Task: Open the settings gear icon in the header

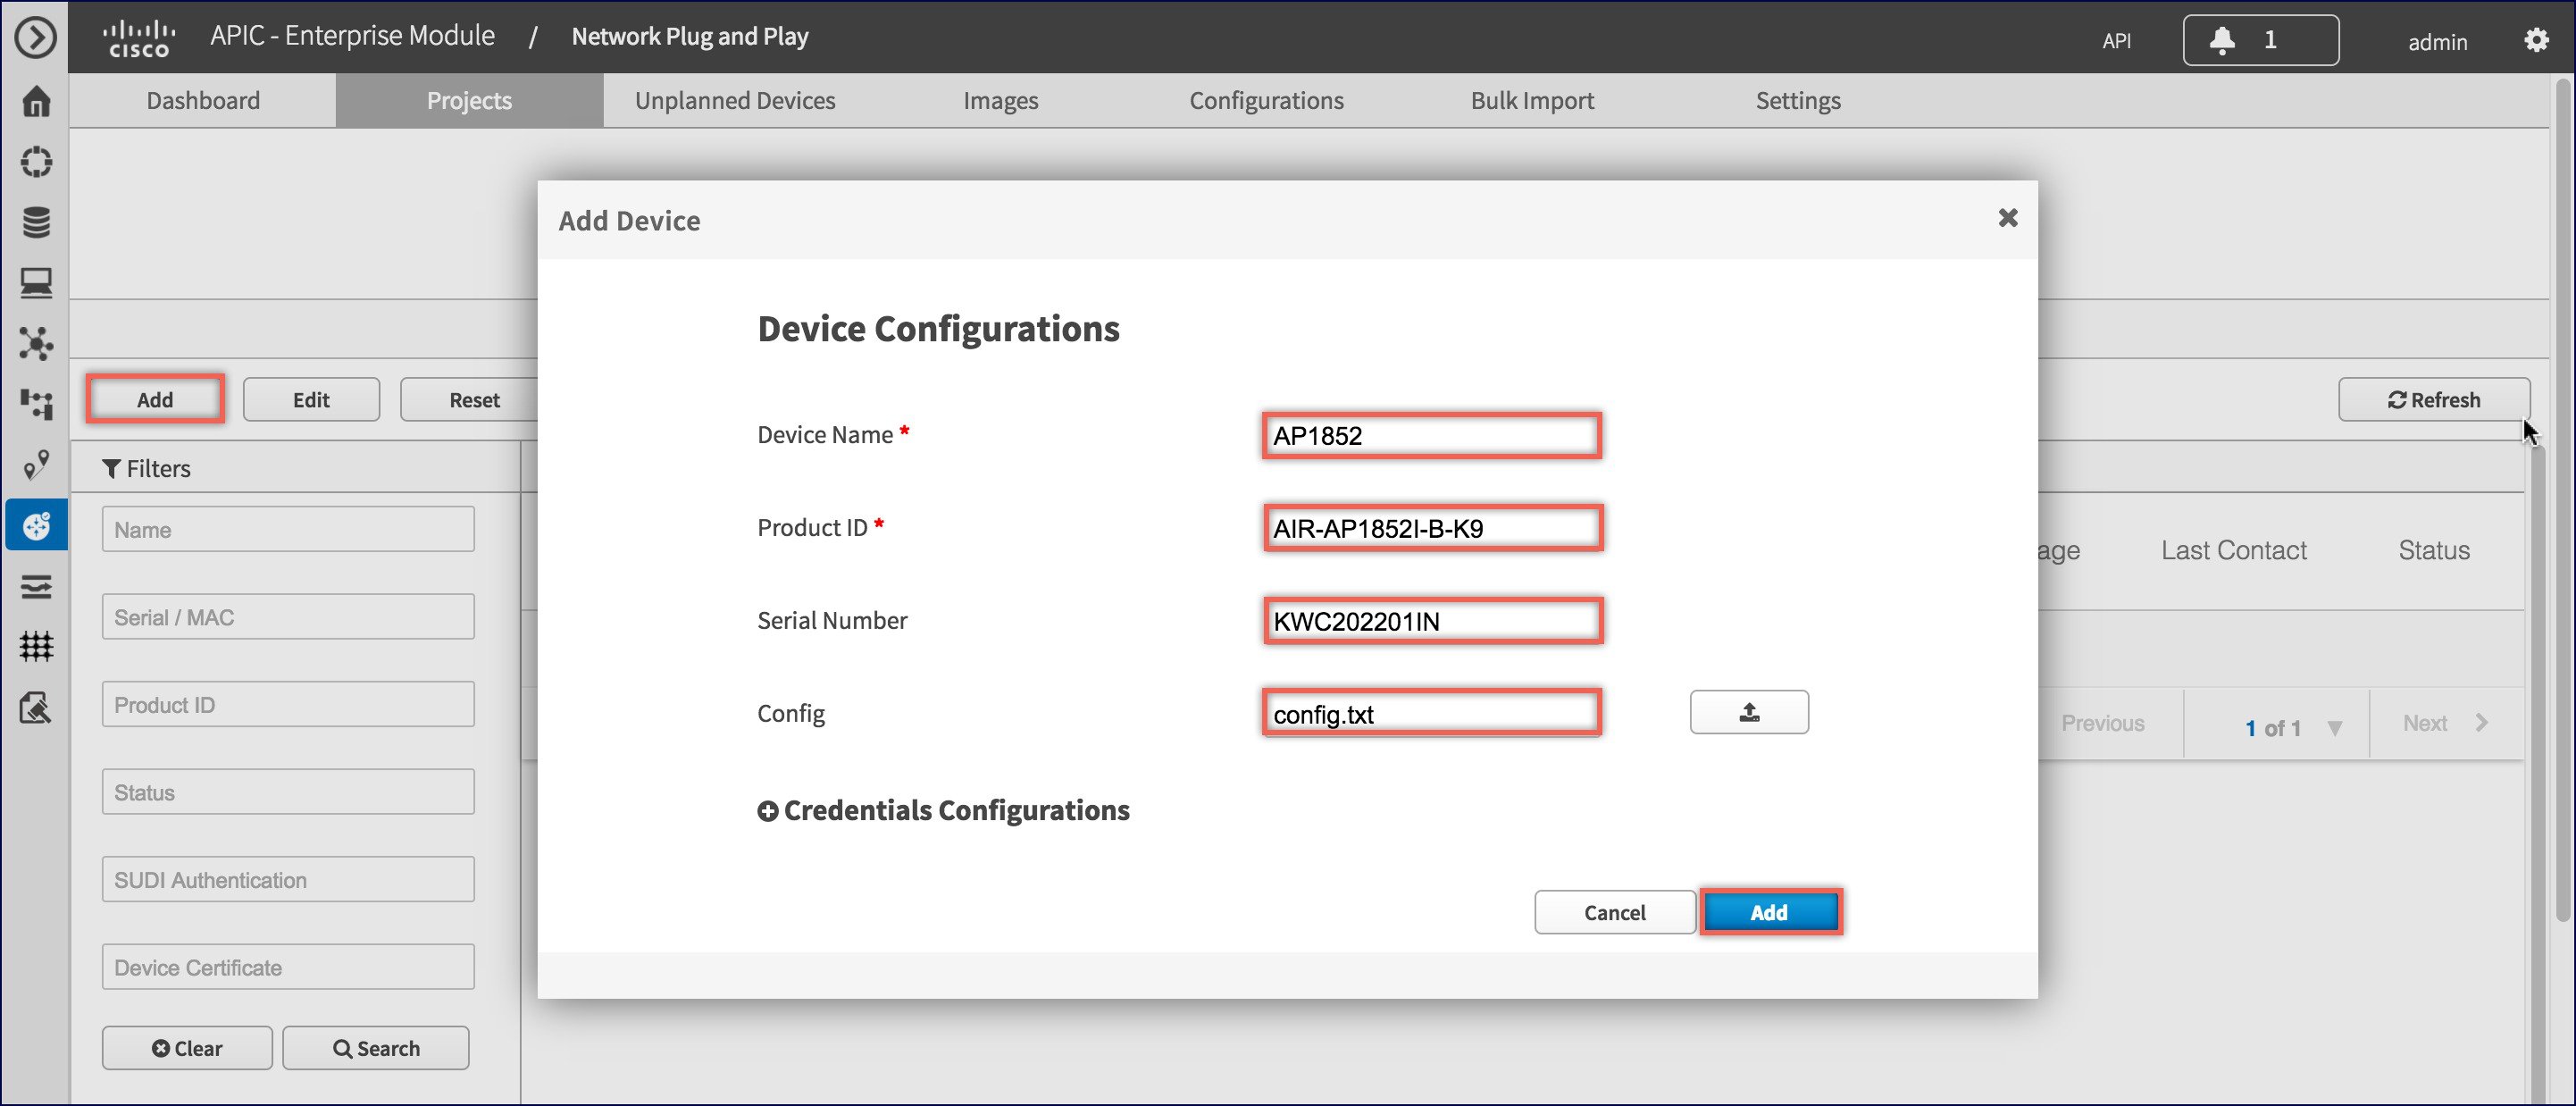Action: (2536, 40)
